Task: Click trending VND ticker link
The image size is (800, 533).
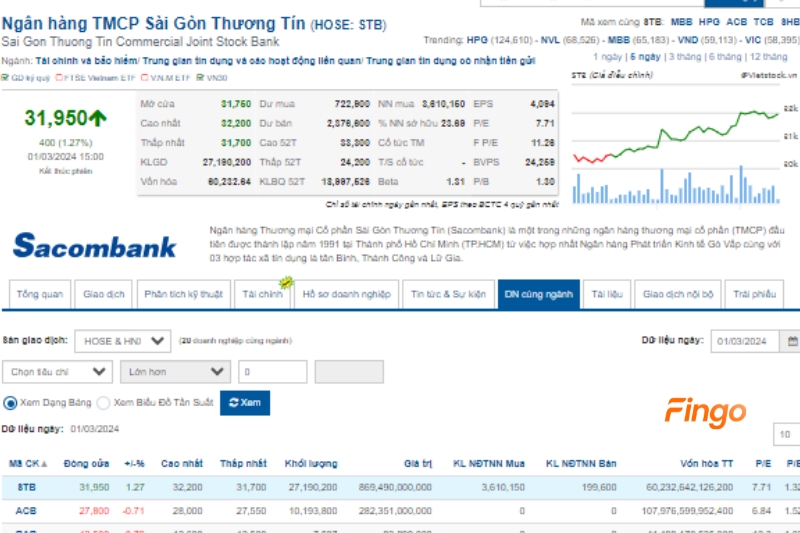Action: point(687,40)
